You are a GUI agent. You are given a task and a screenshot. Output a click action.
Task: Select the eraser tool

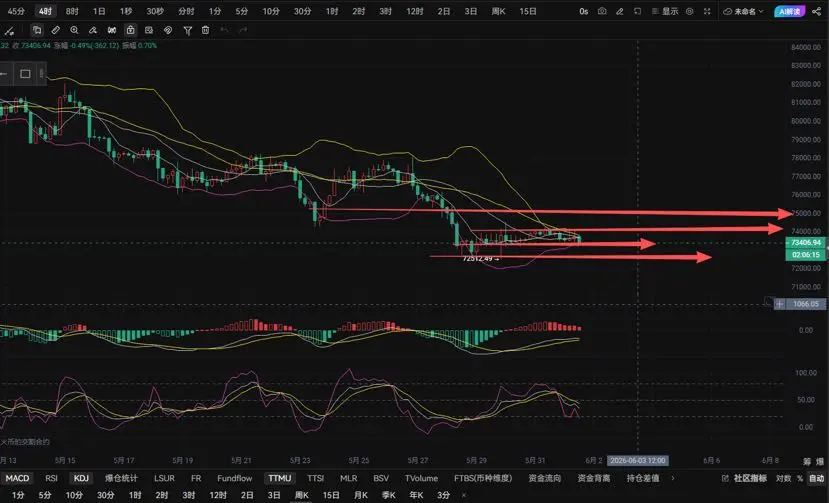click(93, 30)
